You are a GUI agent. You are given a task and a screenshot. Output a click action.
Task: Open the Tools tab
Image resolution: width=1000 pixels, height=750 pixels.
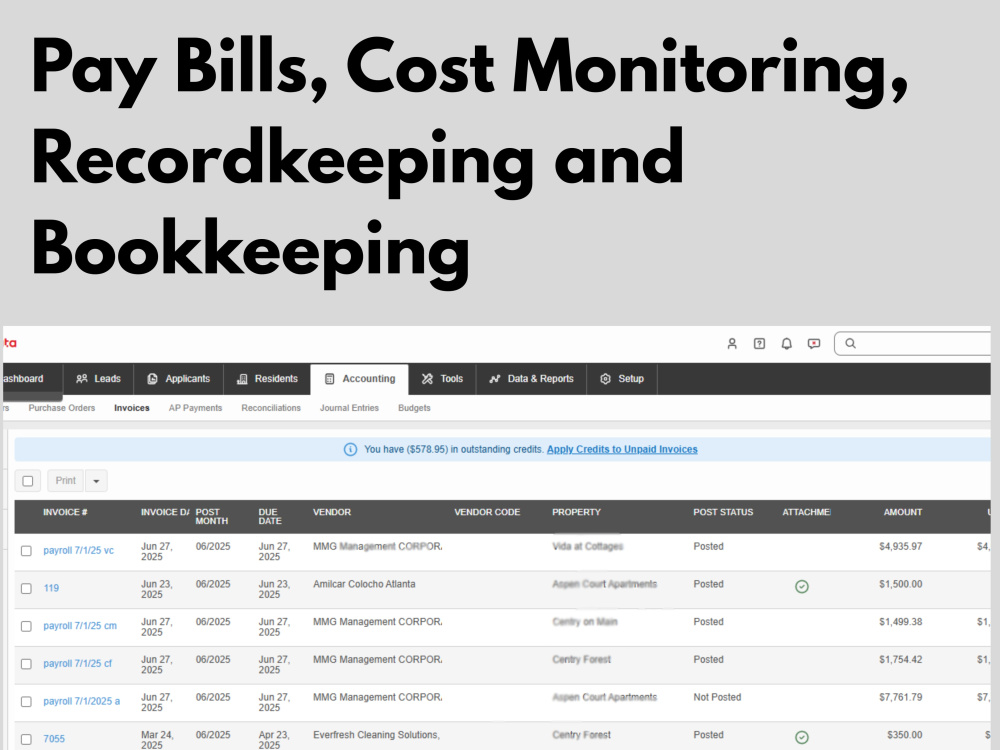click(x=443, y=379)
